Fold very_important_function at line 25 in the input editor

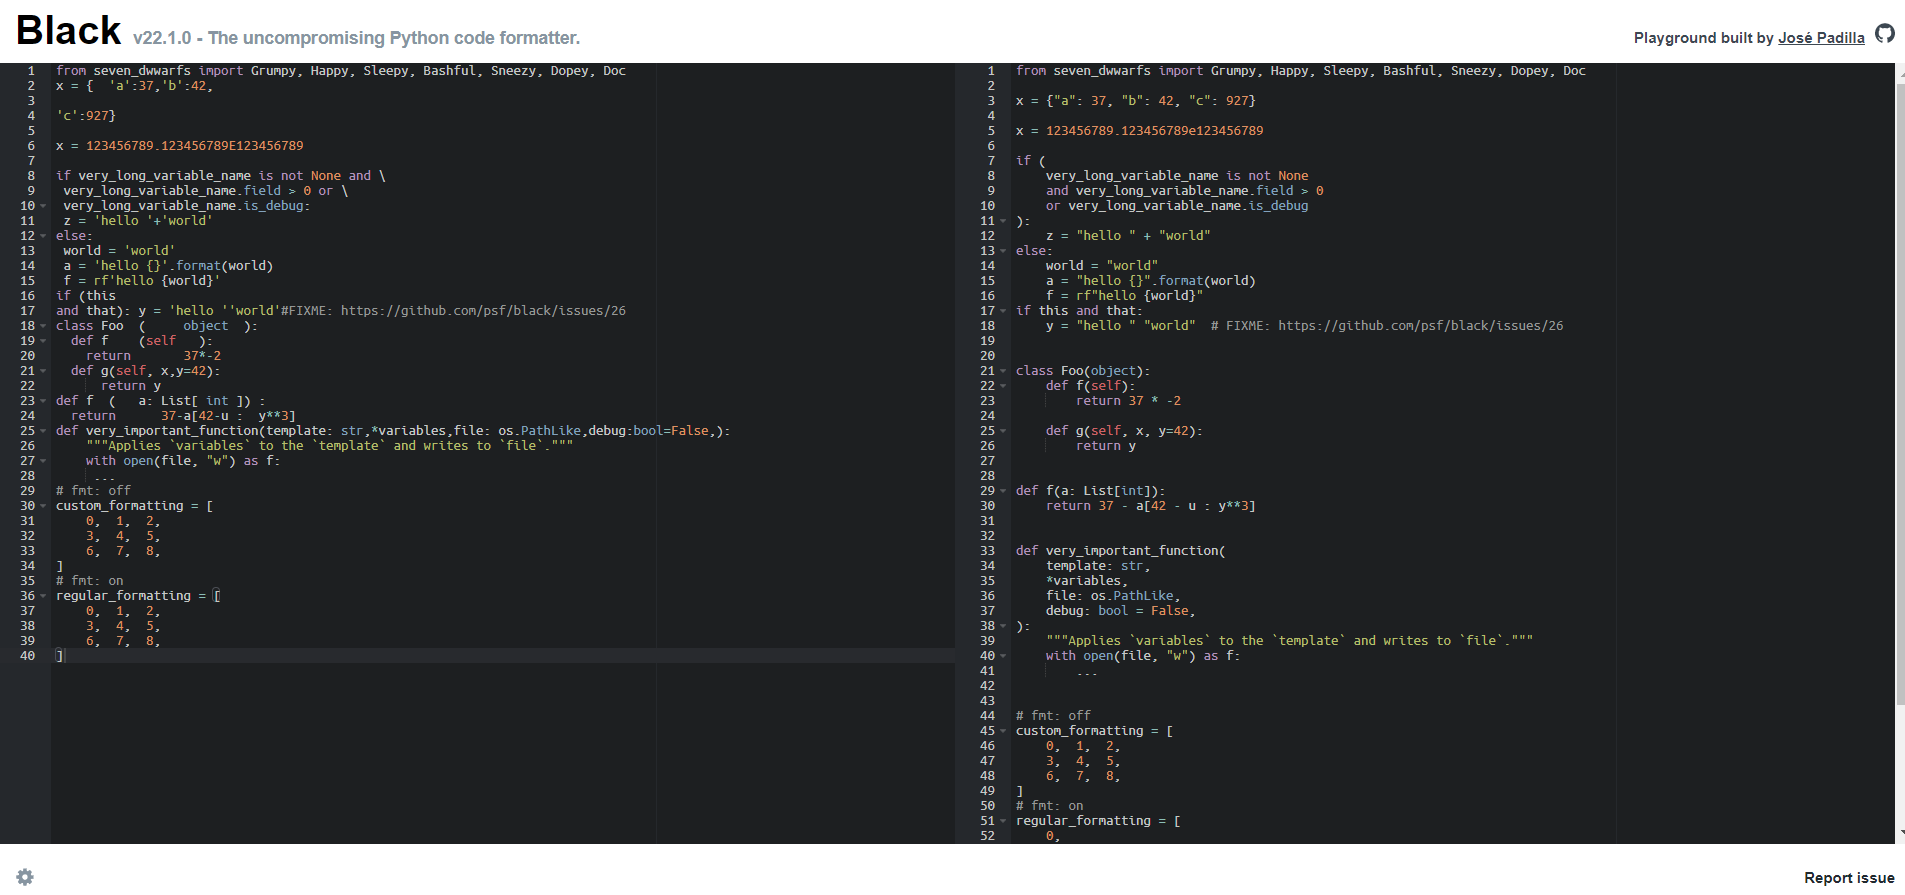pyautogui.click(x=43, y=431)
